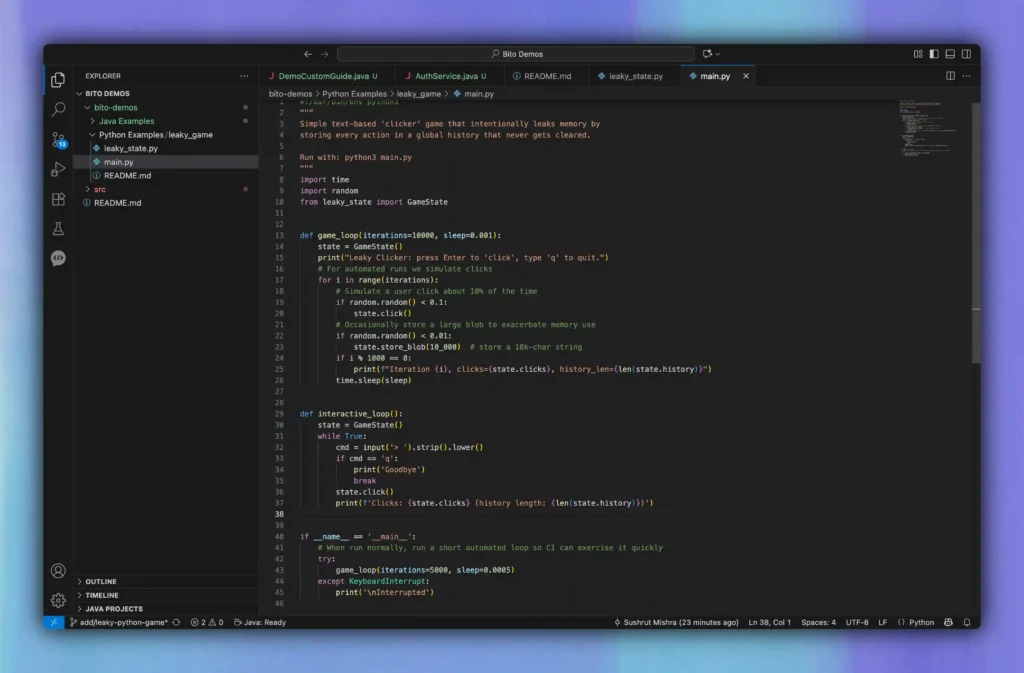Select the Source Control icon with badge 13
The width and height of the screenshot is (1024, 673).
(x=57, y=136)
